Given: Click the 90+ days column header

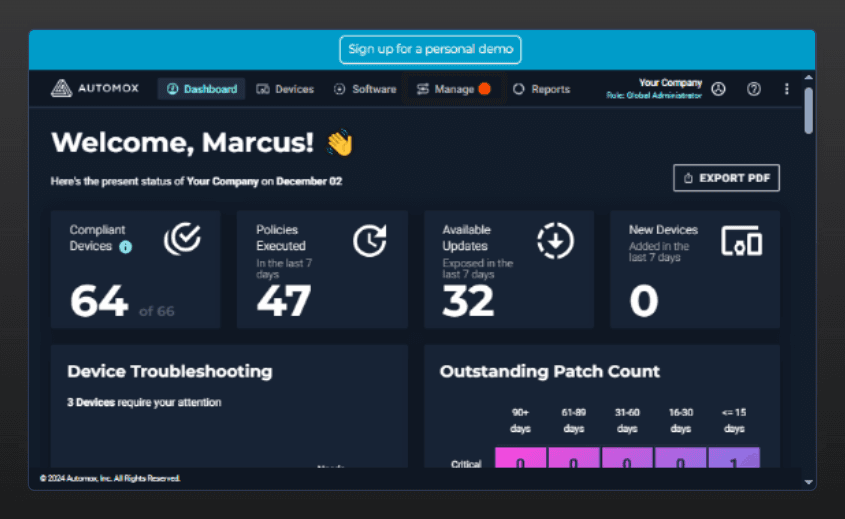Looking at the screenshot, I should [521, 420].
